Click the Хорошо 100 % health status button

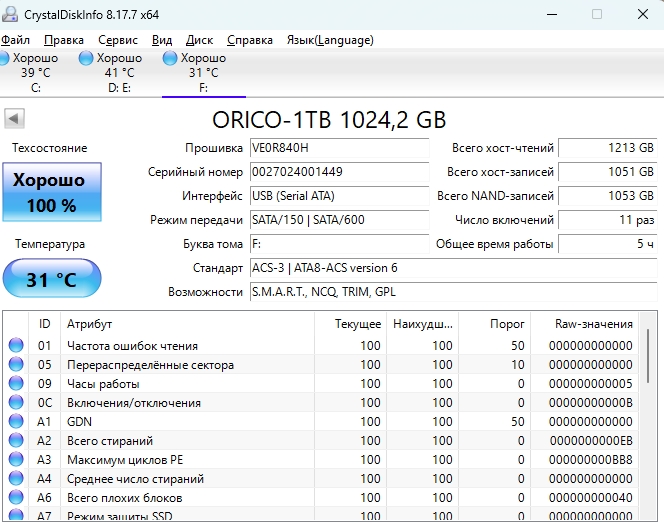(x=51, y=193)
